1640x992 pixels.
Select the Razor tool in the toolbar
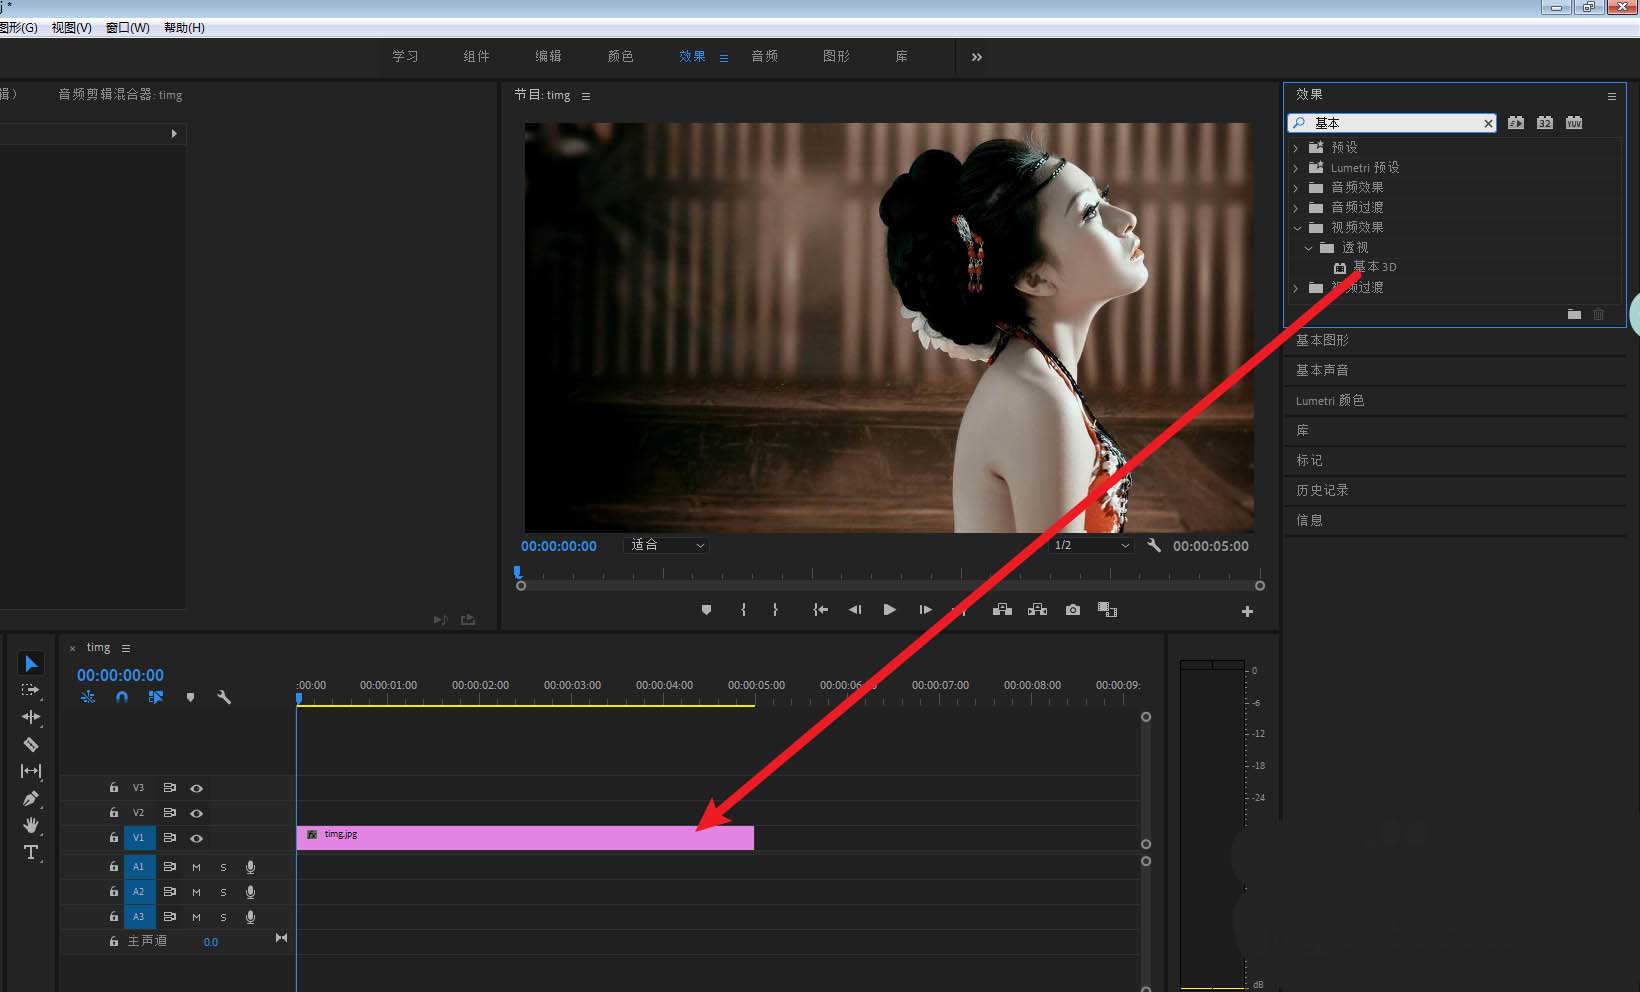(x=31, y=744)
